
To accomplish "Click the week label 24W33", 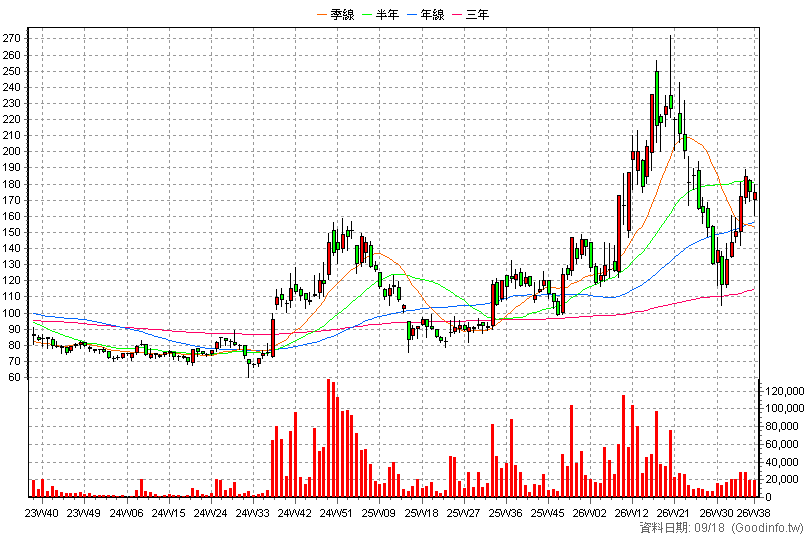I will click(253, 513).
